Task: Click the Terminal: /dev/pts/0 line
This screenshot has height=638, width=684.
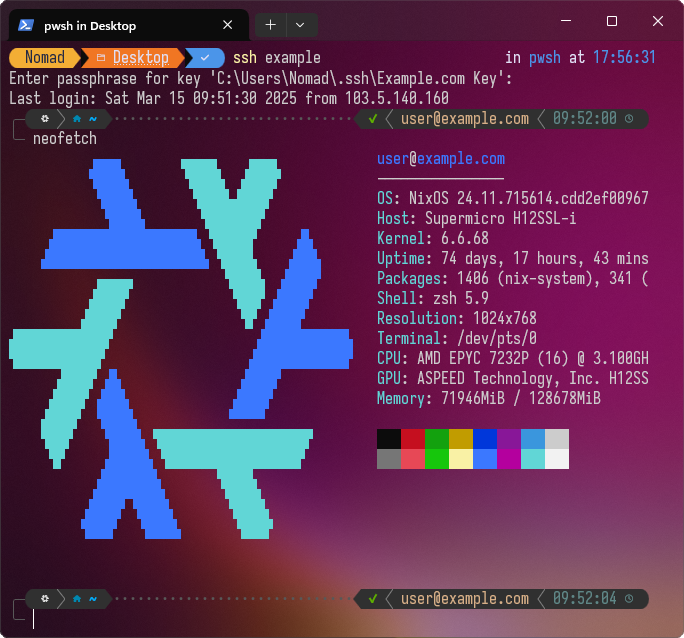Action: coord(457,338)
